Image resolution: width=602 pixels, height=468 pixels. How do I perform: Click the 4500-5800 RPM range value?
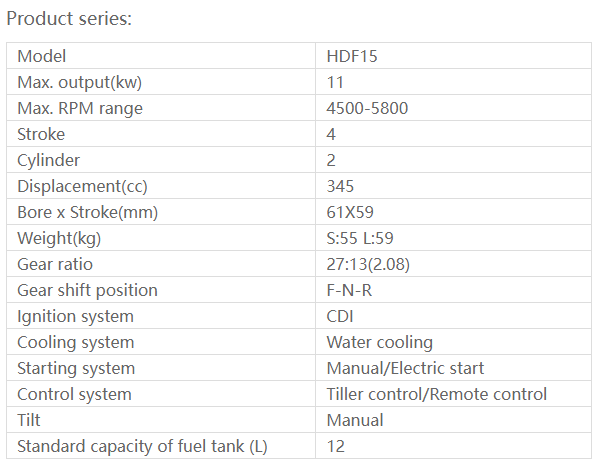click(x=367, y=108)
